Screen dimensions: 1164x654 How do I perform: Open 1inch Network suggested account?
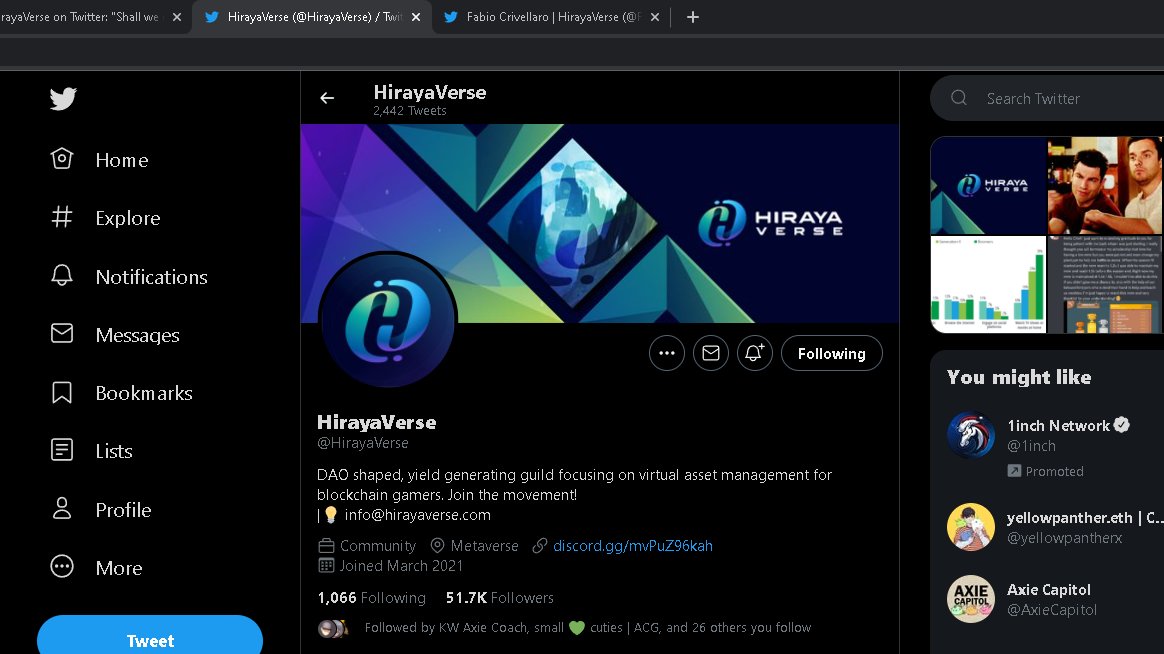coord(1058,425)
